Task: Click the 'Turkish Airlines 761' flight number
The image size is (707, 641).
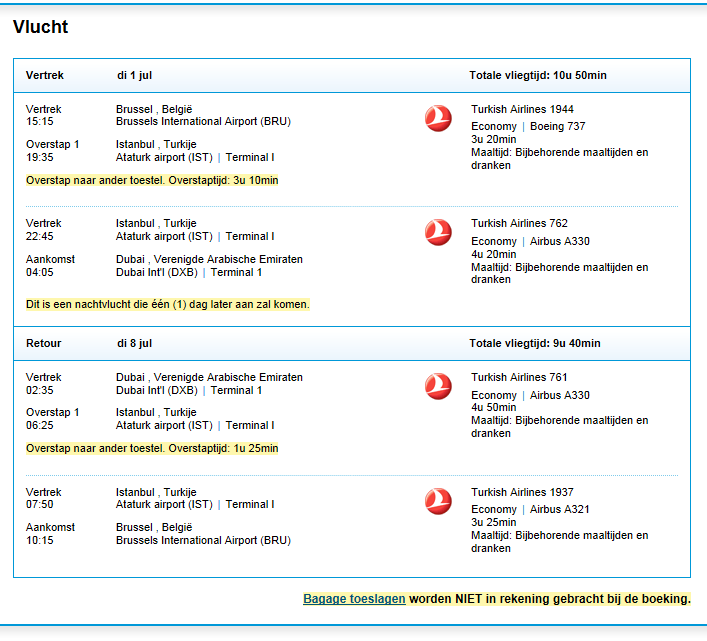Action: click(x=519, y=377)
